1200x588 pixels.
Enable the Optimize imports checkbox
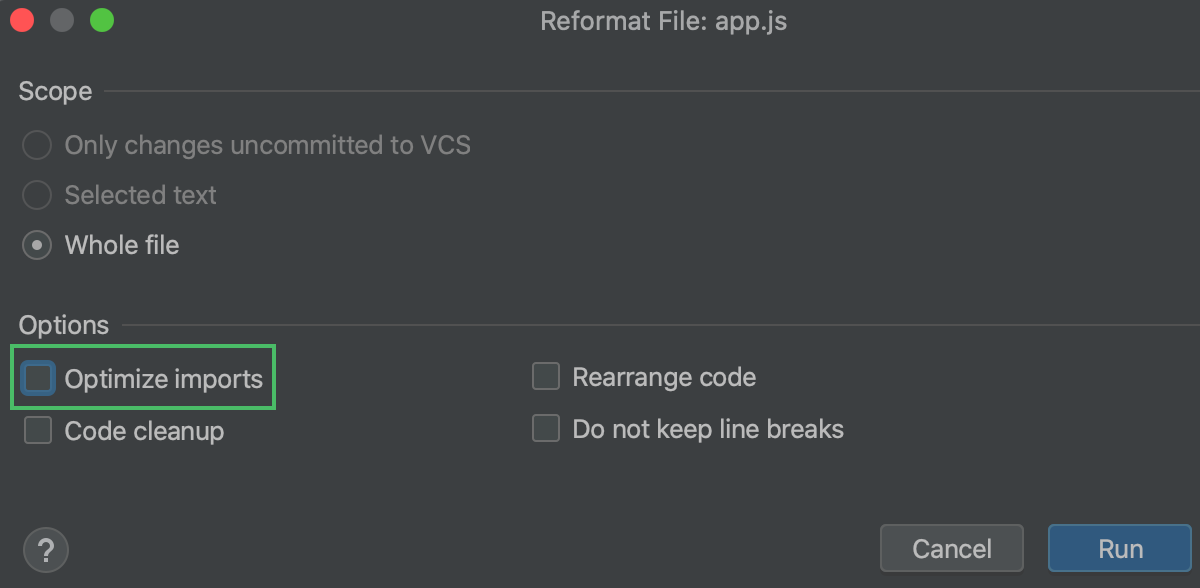[x=37, y=378]
